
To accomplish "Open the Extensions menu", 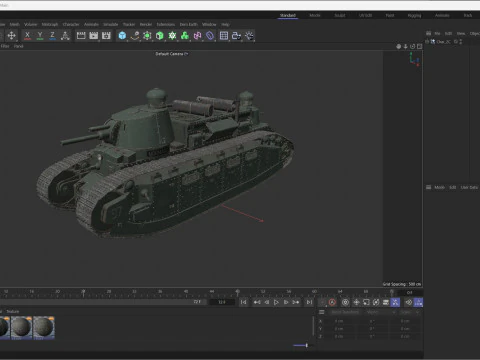I will 166,24.
